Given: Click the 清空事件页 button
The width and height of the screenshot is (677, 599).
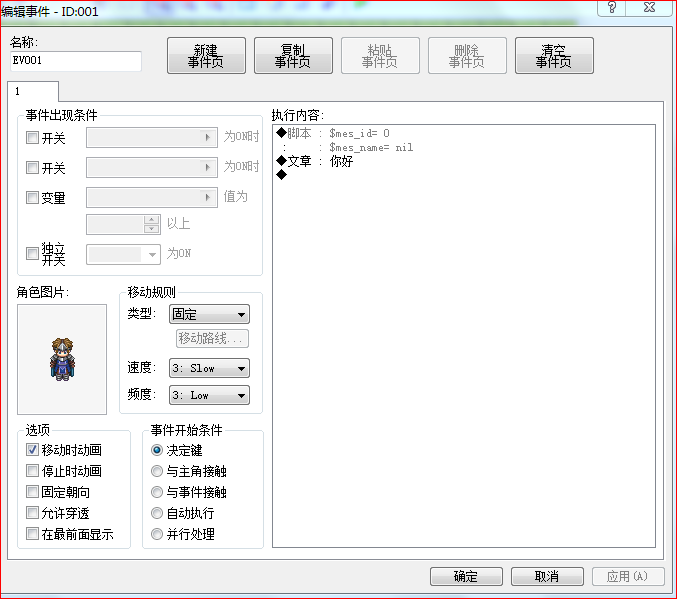Looking at the screenshot, I should [554, 55].
